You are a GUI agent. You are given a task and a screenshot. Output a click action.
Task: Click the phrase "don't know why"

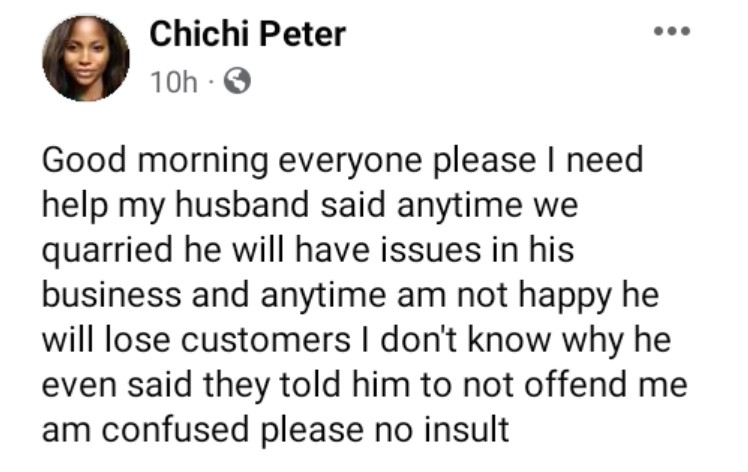coord(502,341)
